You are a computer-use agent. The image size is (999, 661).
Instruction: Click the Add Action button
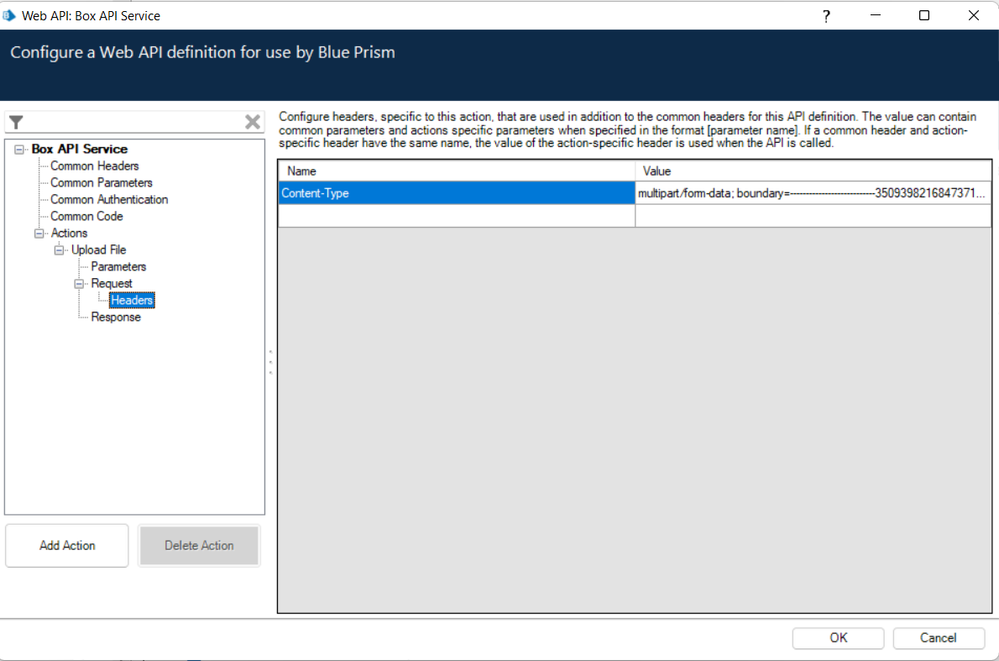coord(67,546)
